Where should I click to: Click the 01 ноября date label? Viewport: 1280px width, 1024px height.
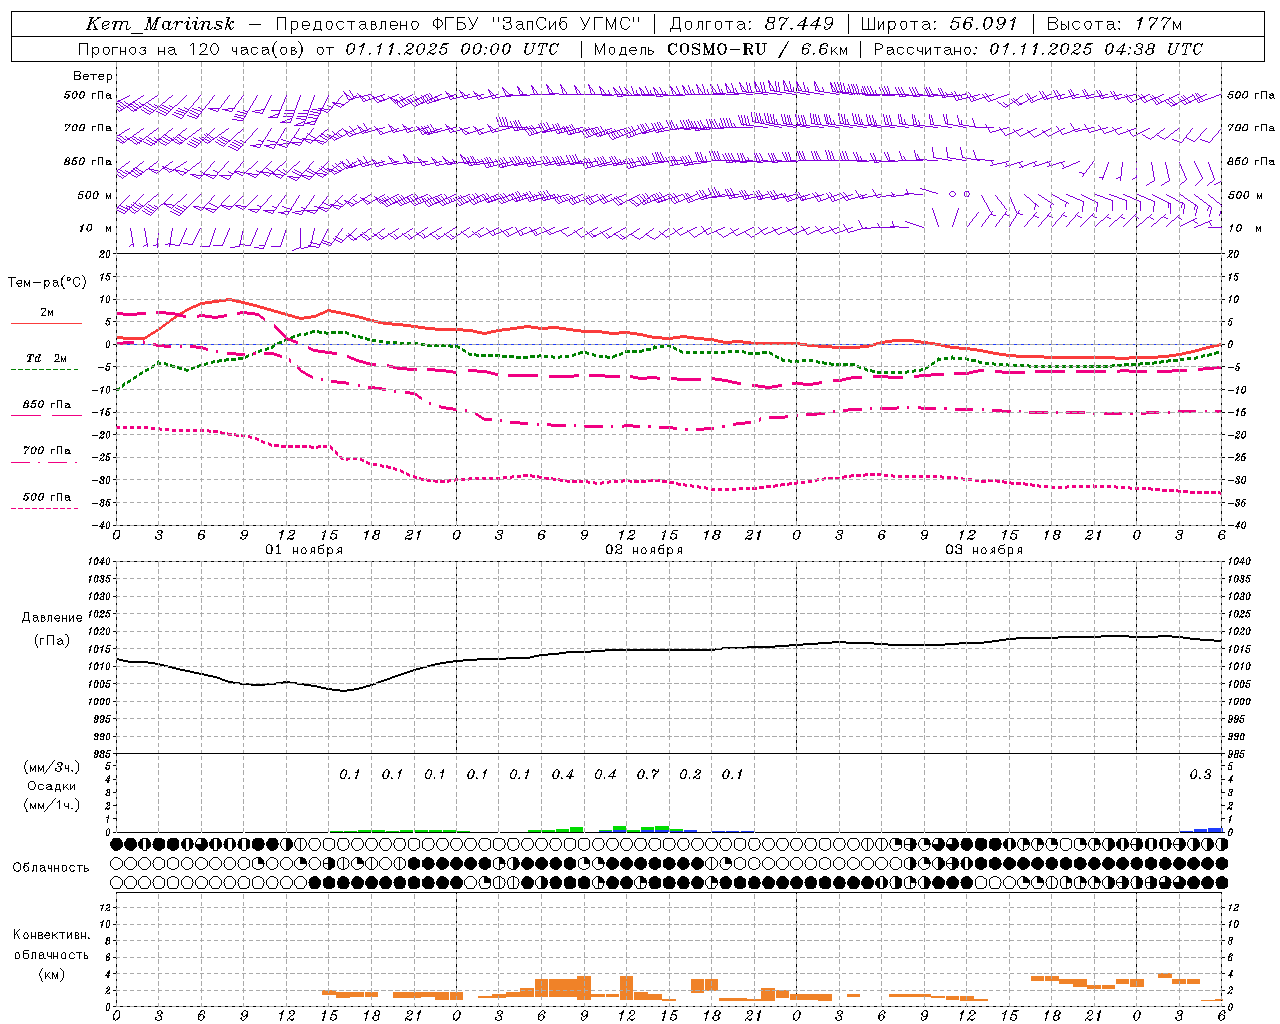point(304,550)
